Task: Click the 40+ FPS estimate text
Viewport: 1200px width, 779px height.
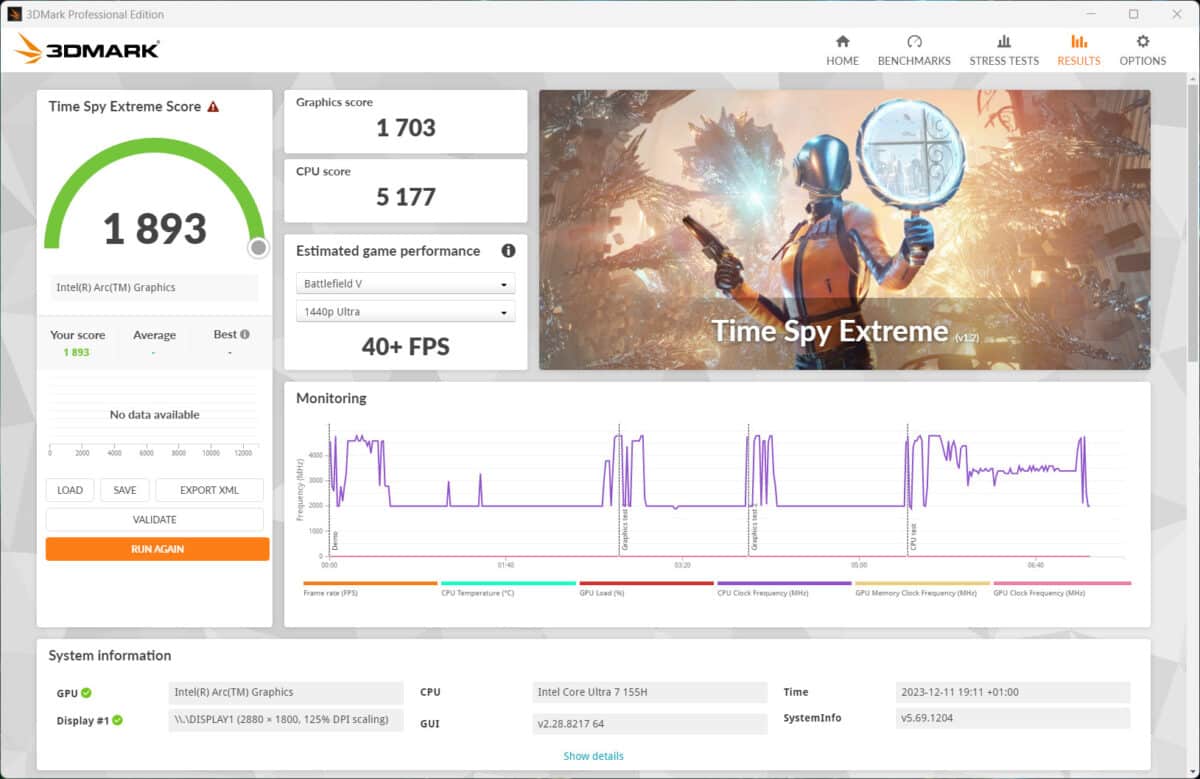Action: [406, 348]
